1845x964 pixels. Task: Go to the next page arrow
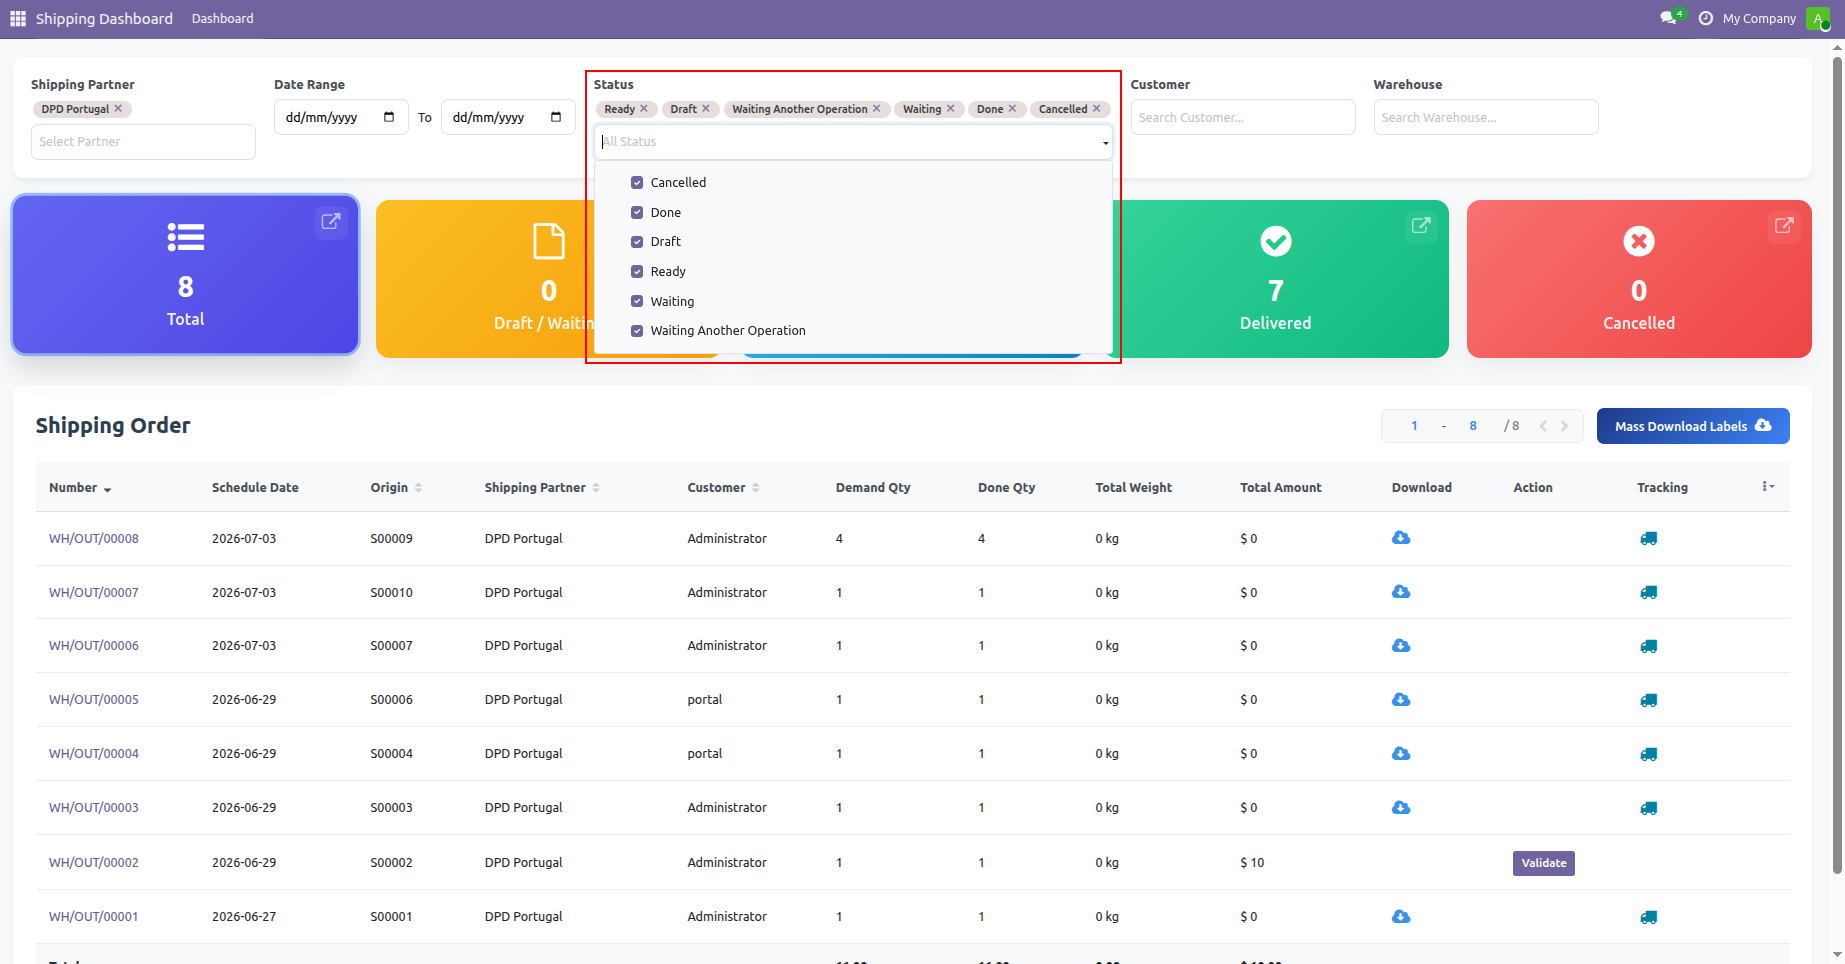point(1565,426)
